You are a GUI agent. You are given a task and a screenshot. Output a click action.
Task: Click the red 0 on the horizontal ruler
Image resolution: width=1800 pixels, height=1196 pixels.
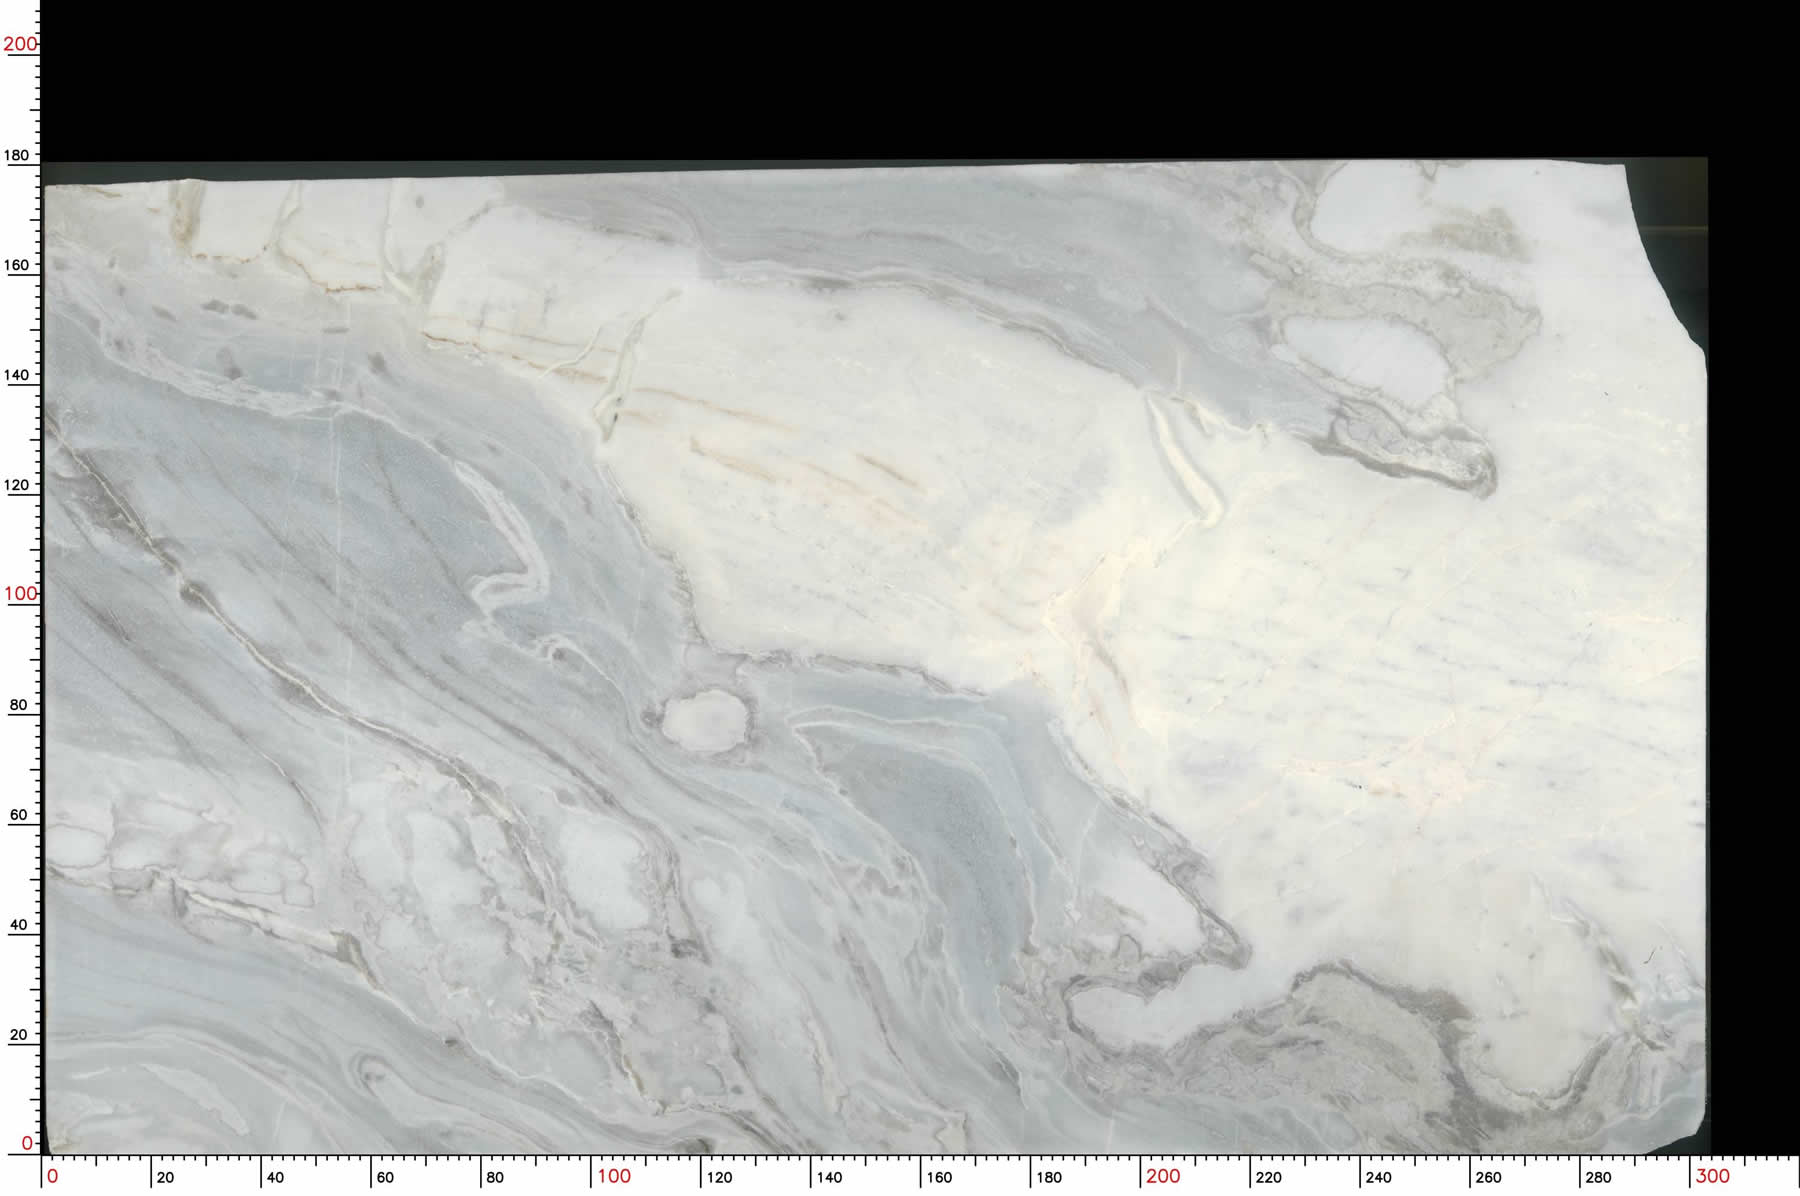53,1176
